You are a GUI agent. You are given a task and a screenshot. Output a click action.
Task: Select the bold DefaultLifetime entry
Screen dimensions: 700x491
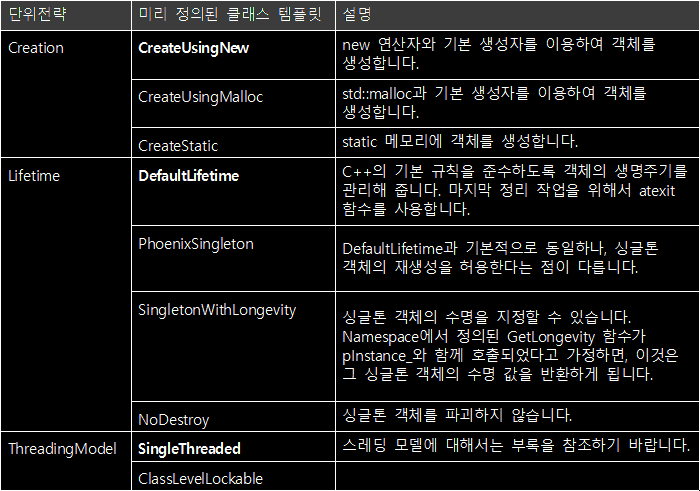point(189,176)
